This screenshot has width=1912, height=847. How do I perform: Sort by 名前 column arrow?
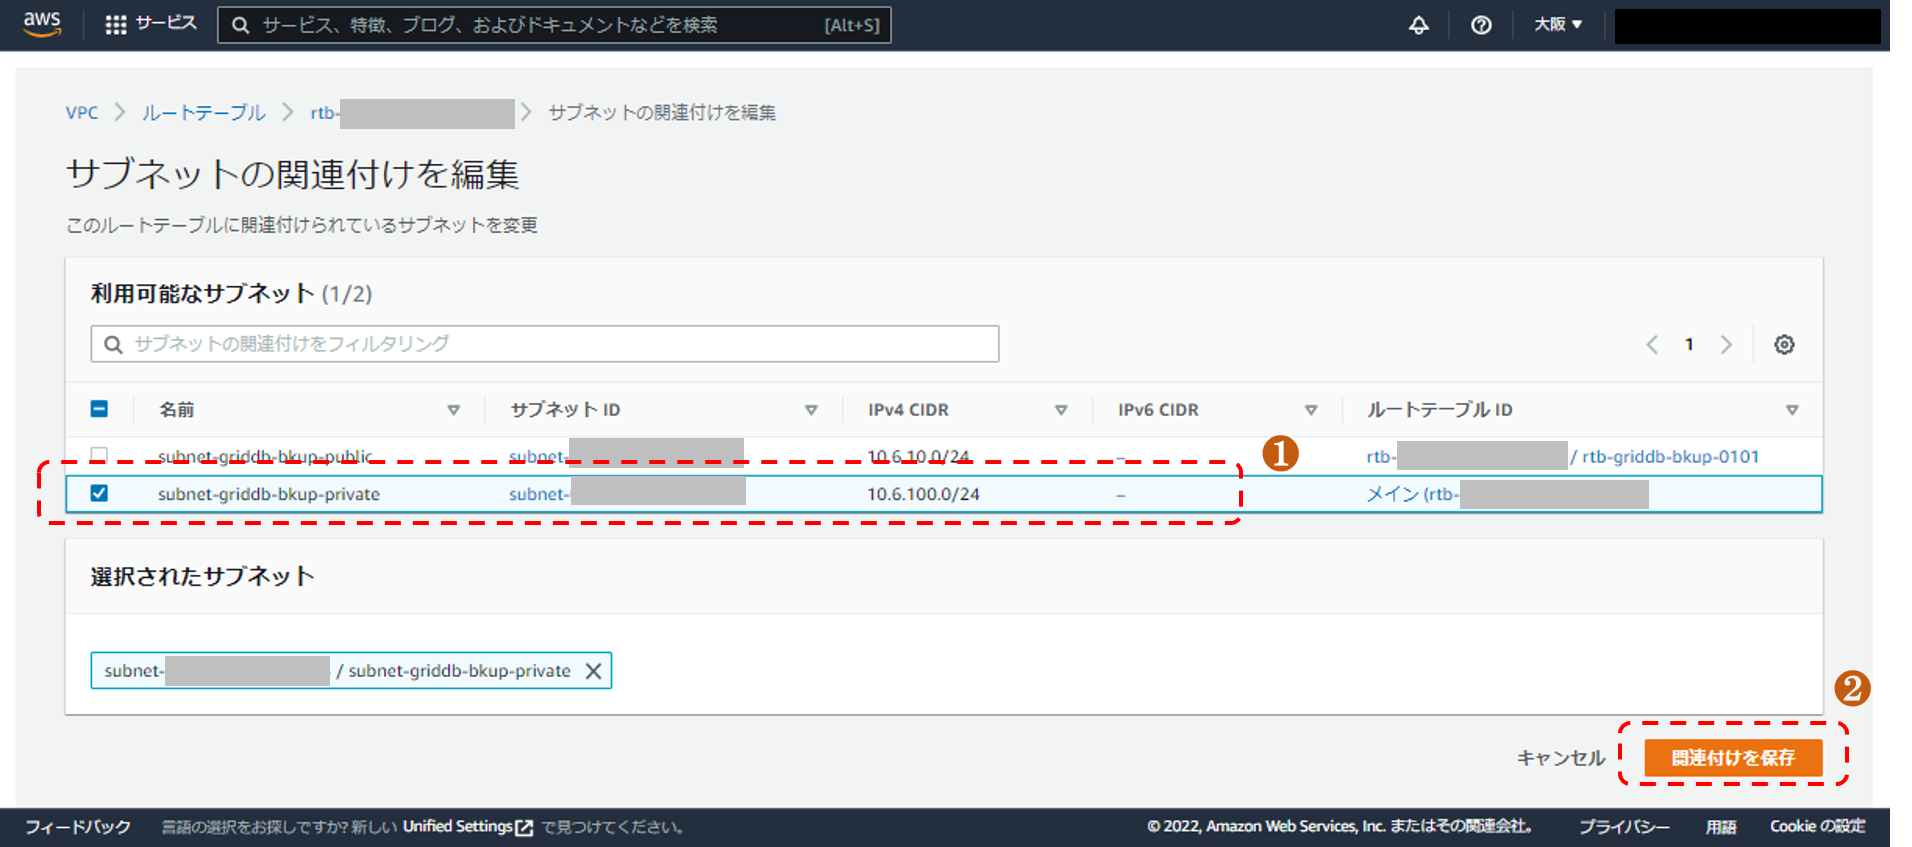coord(453,410)
